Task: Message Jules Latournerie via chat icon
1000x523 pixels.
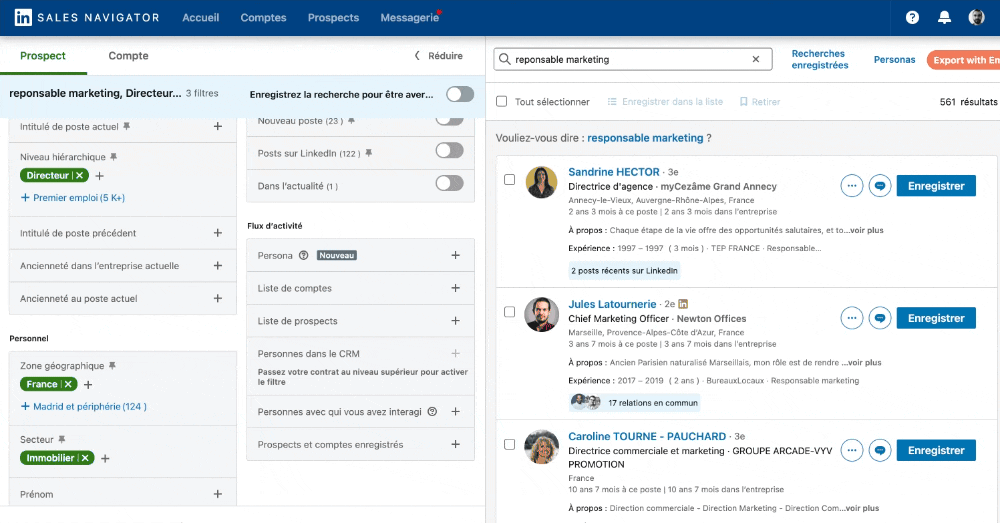Action: point(879,318)
